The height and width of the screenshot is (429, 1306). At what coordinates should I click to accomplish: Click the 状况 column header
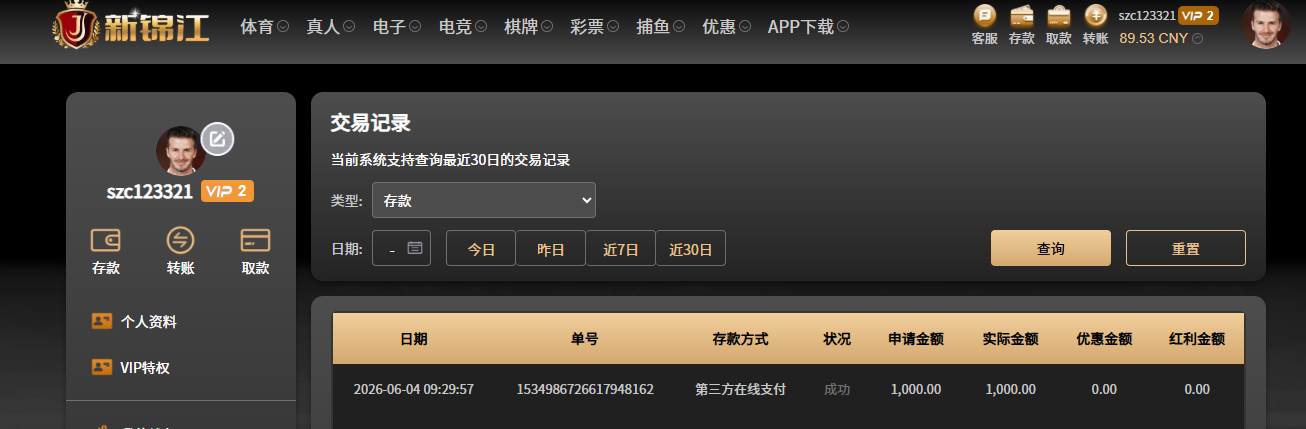click(x=837, y=339)
